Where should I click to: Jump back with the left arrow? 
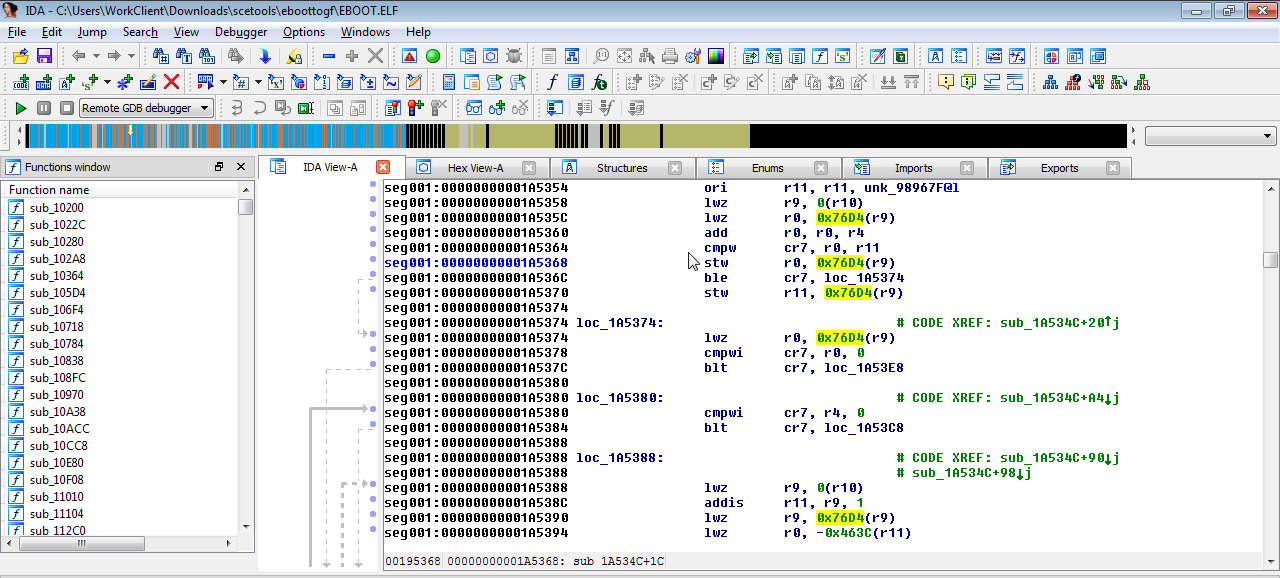(x=78, y=56)
